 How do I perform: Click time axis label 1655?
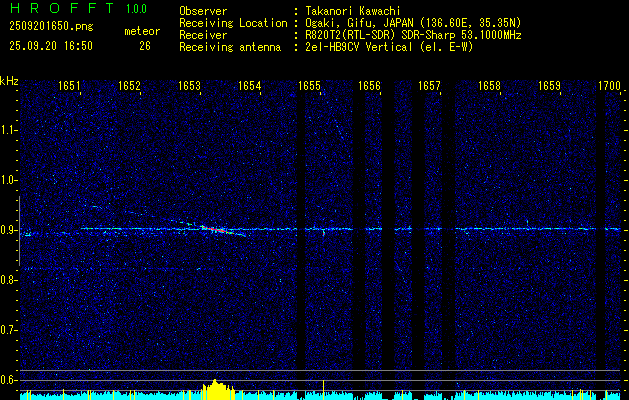point(309,86)
